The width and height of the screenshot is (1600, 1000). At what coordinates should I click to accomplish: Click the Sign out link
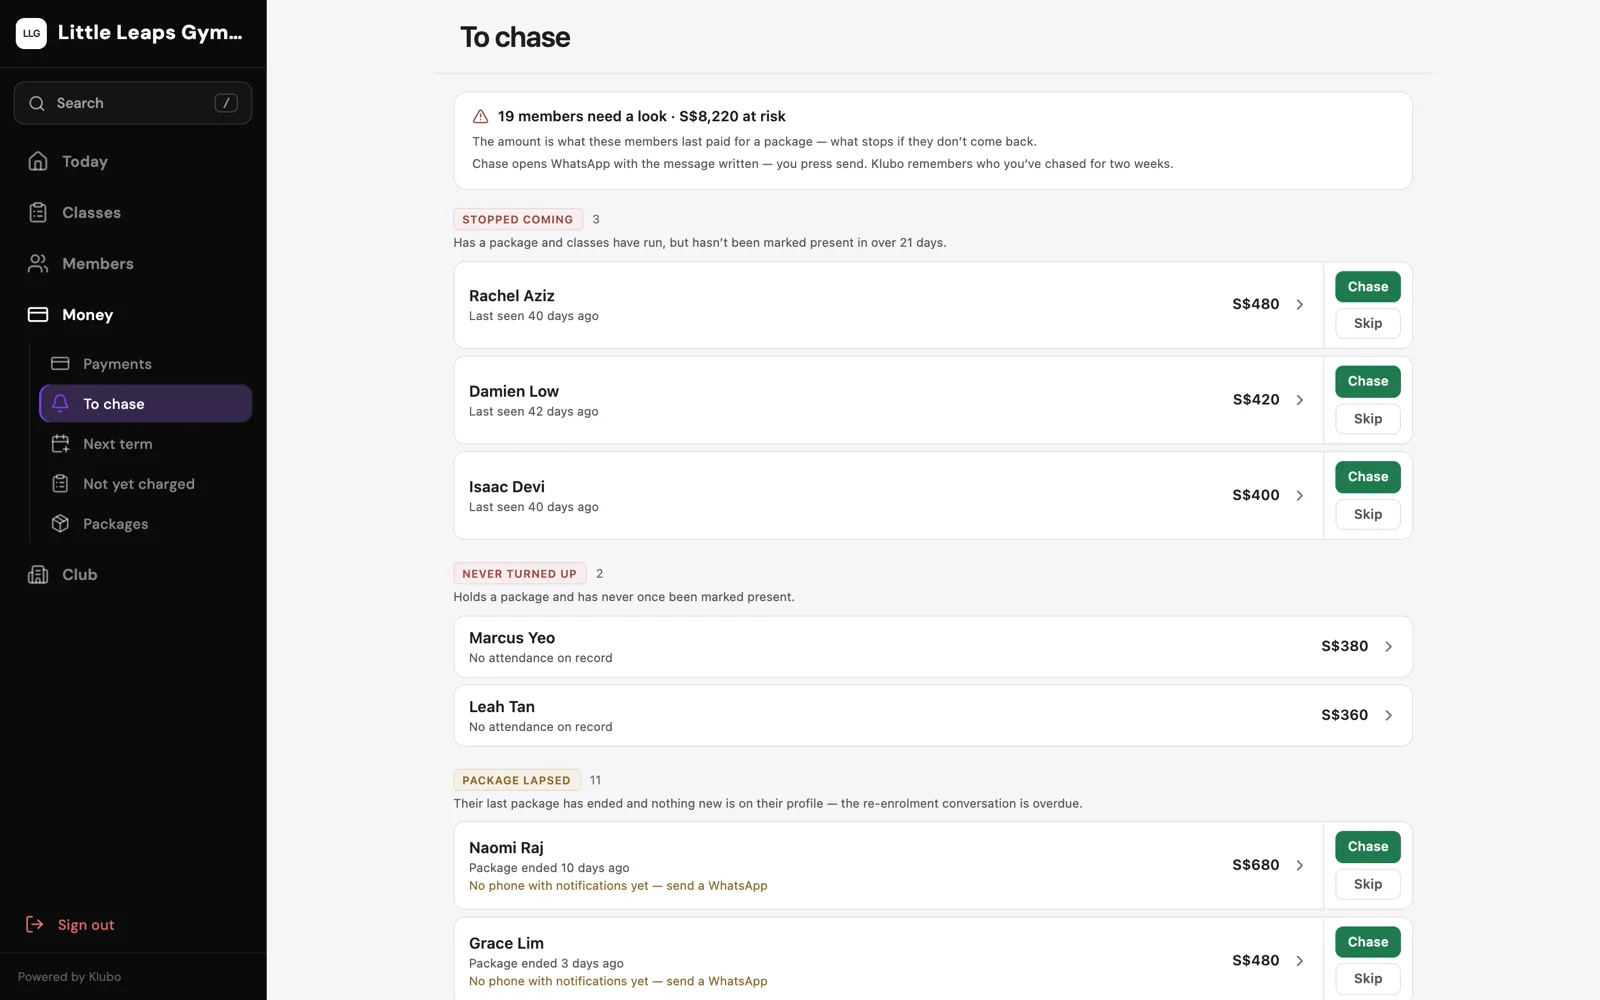pos(70,924)
